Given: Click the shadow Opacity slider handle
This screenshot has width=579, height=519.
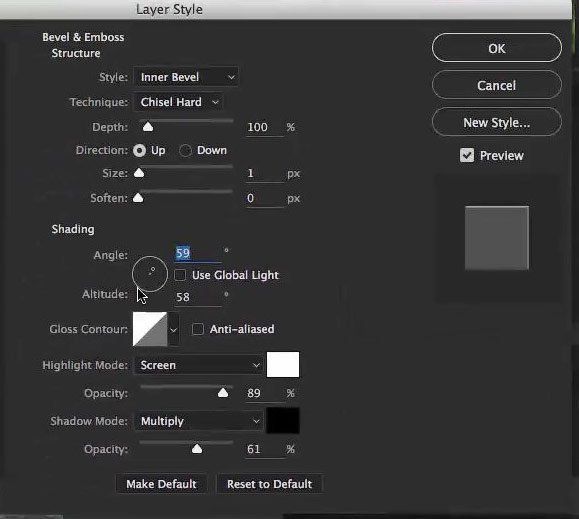Looking at the screenshot, I should (x=197, y=448).
